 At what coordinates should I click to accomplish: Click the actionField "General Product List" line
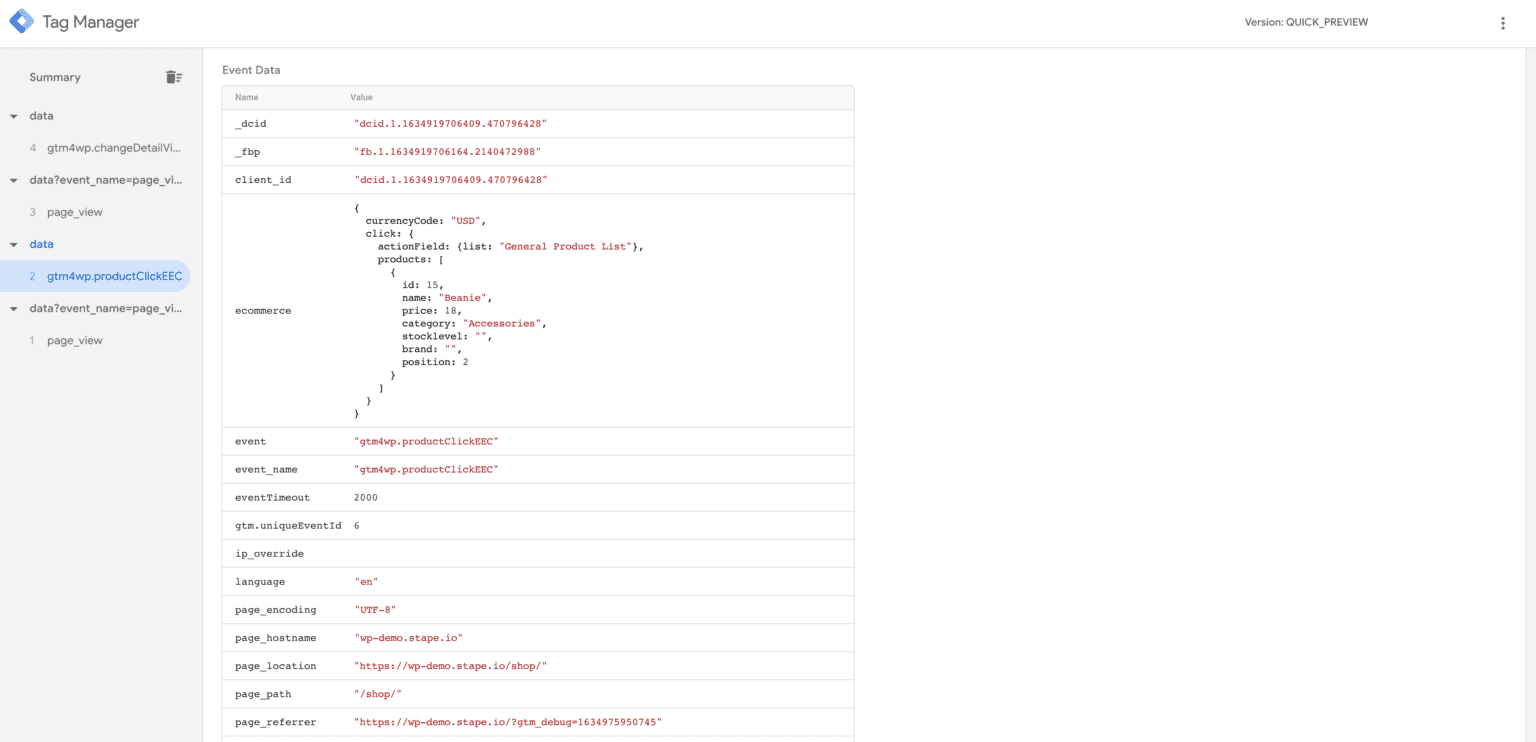point(510,246)
